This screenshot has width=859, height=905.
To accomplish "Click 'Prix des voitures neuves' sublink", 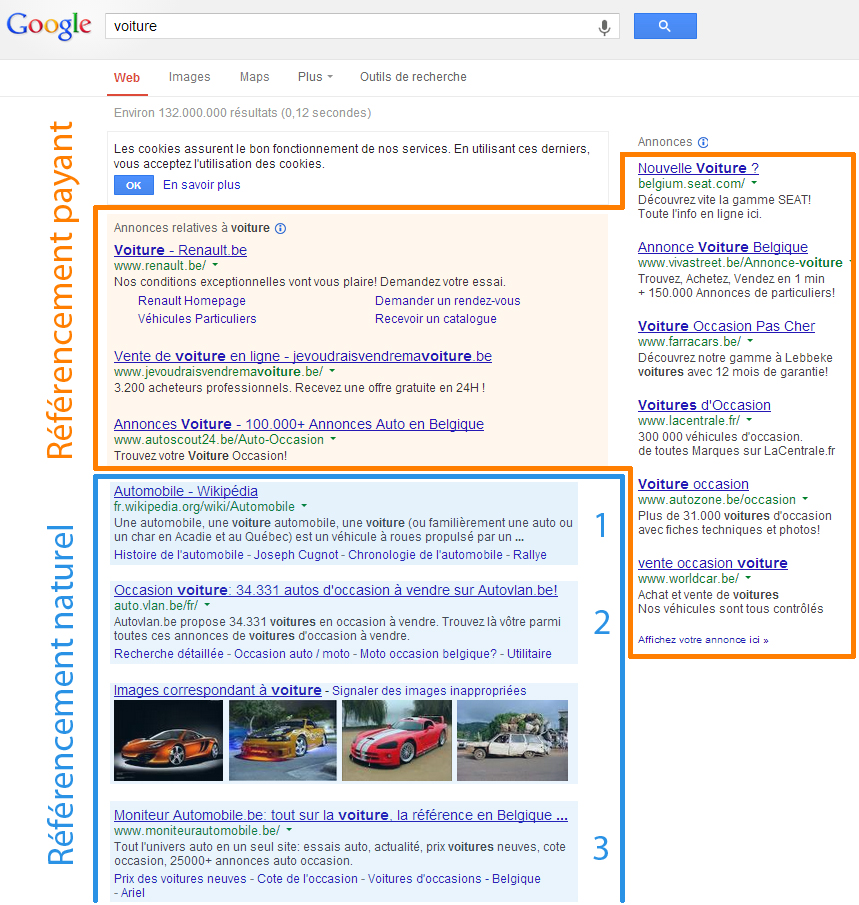I will [x=180, y=879].
